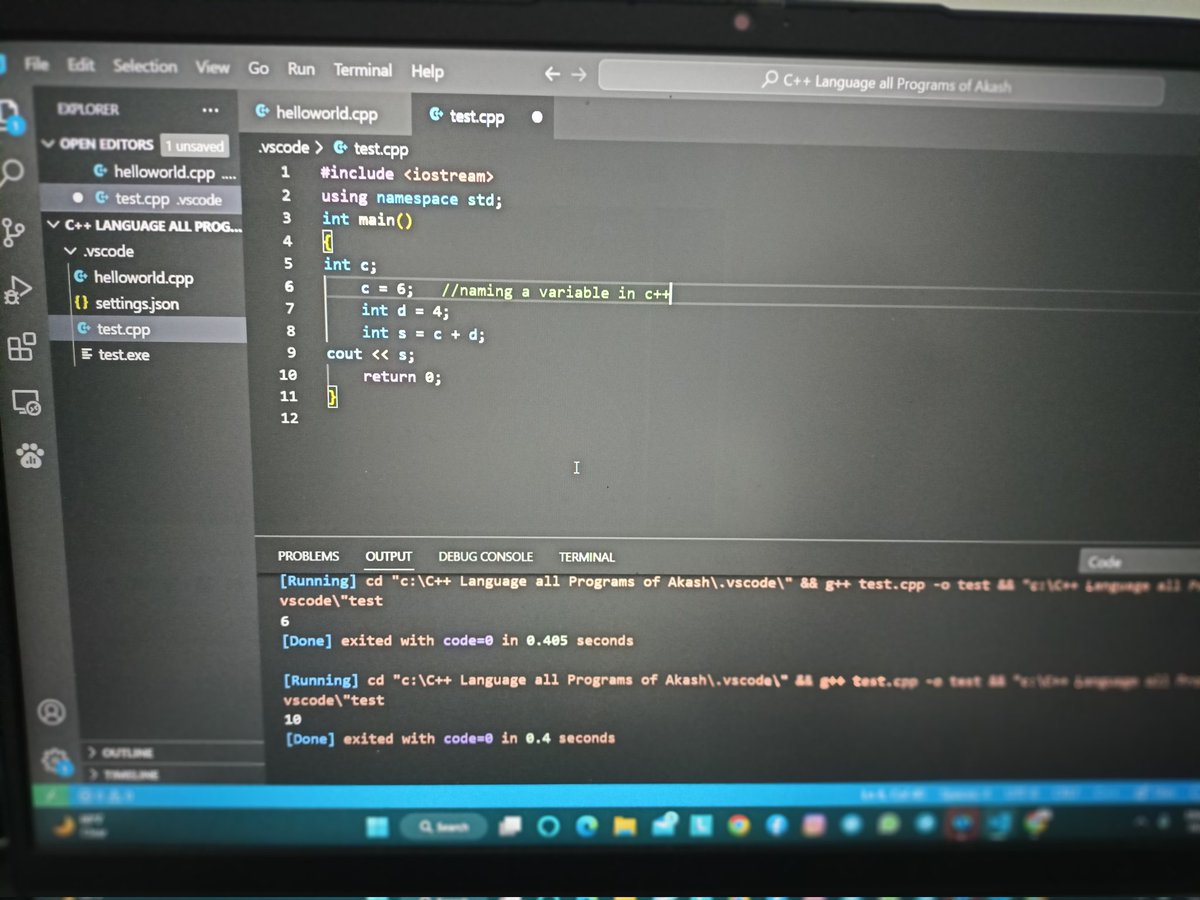This screenshot has height=900, width=1200.
Task: Open the Remote Explorer view
Action: pyautogui.click(x=25, y=403)
